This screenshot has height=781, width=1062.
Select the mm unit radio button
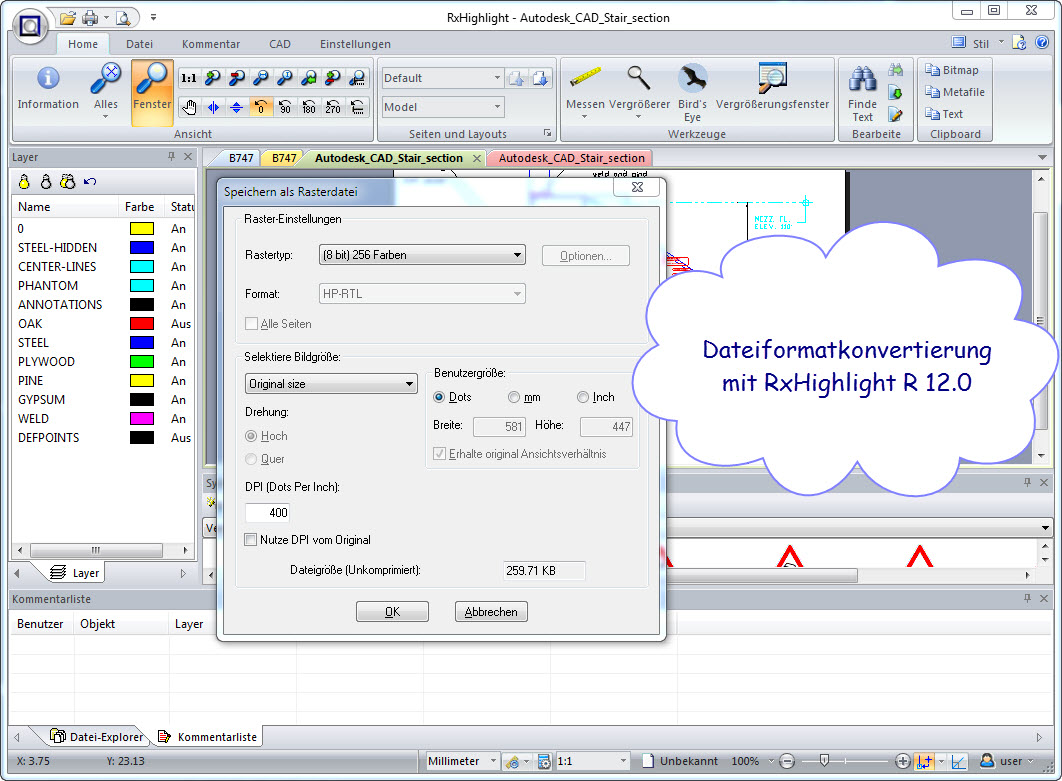click(514, 398)
